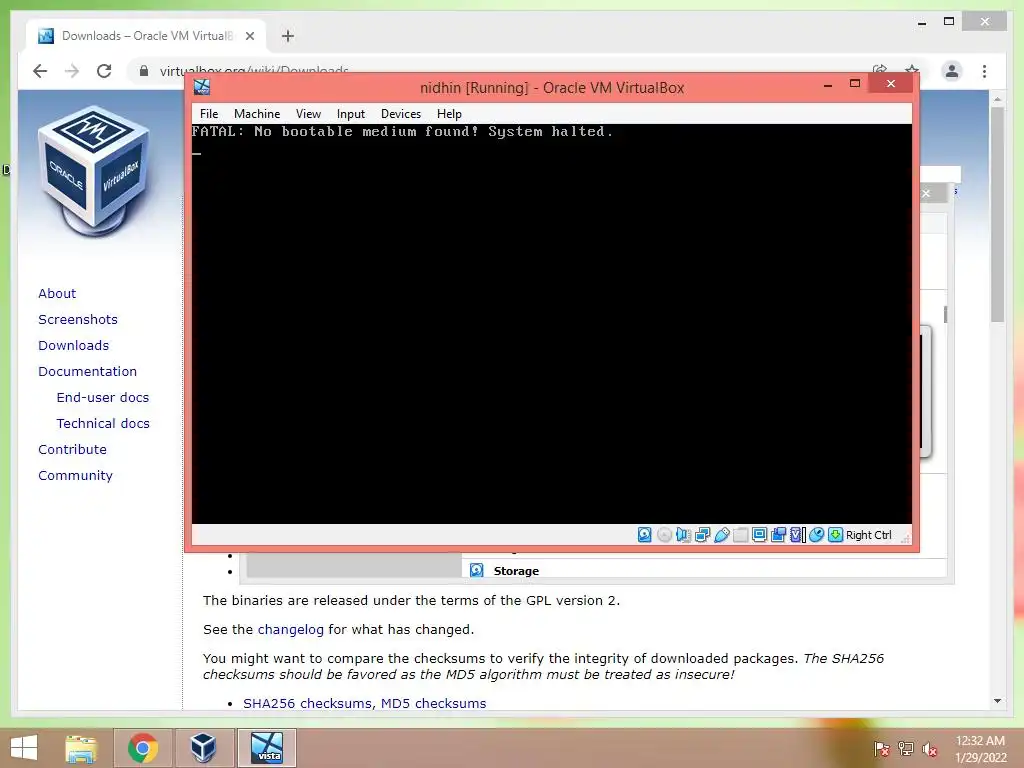Click the mouse integration indicator icon
Viewport: 1024px width, 768px height.
pos(816,535)
